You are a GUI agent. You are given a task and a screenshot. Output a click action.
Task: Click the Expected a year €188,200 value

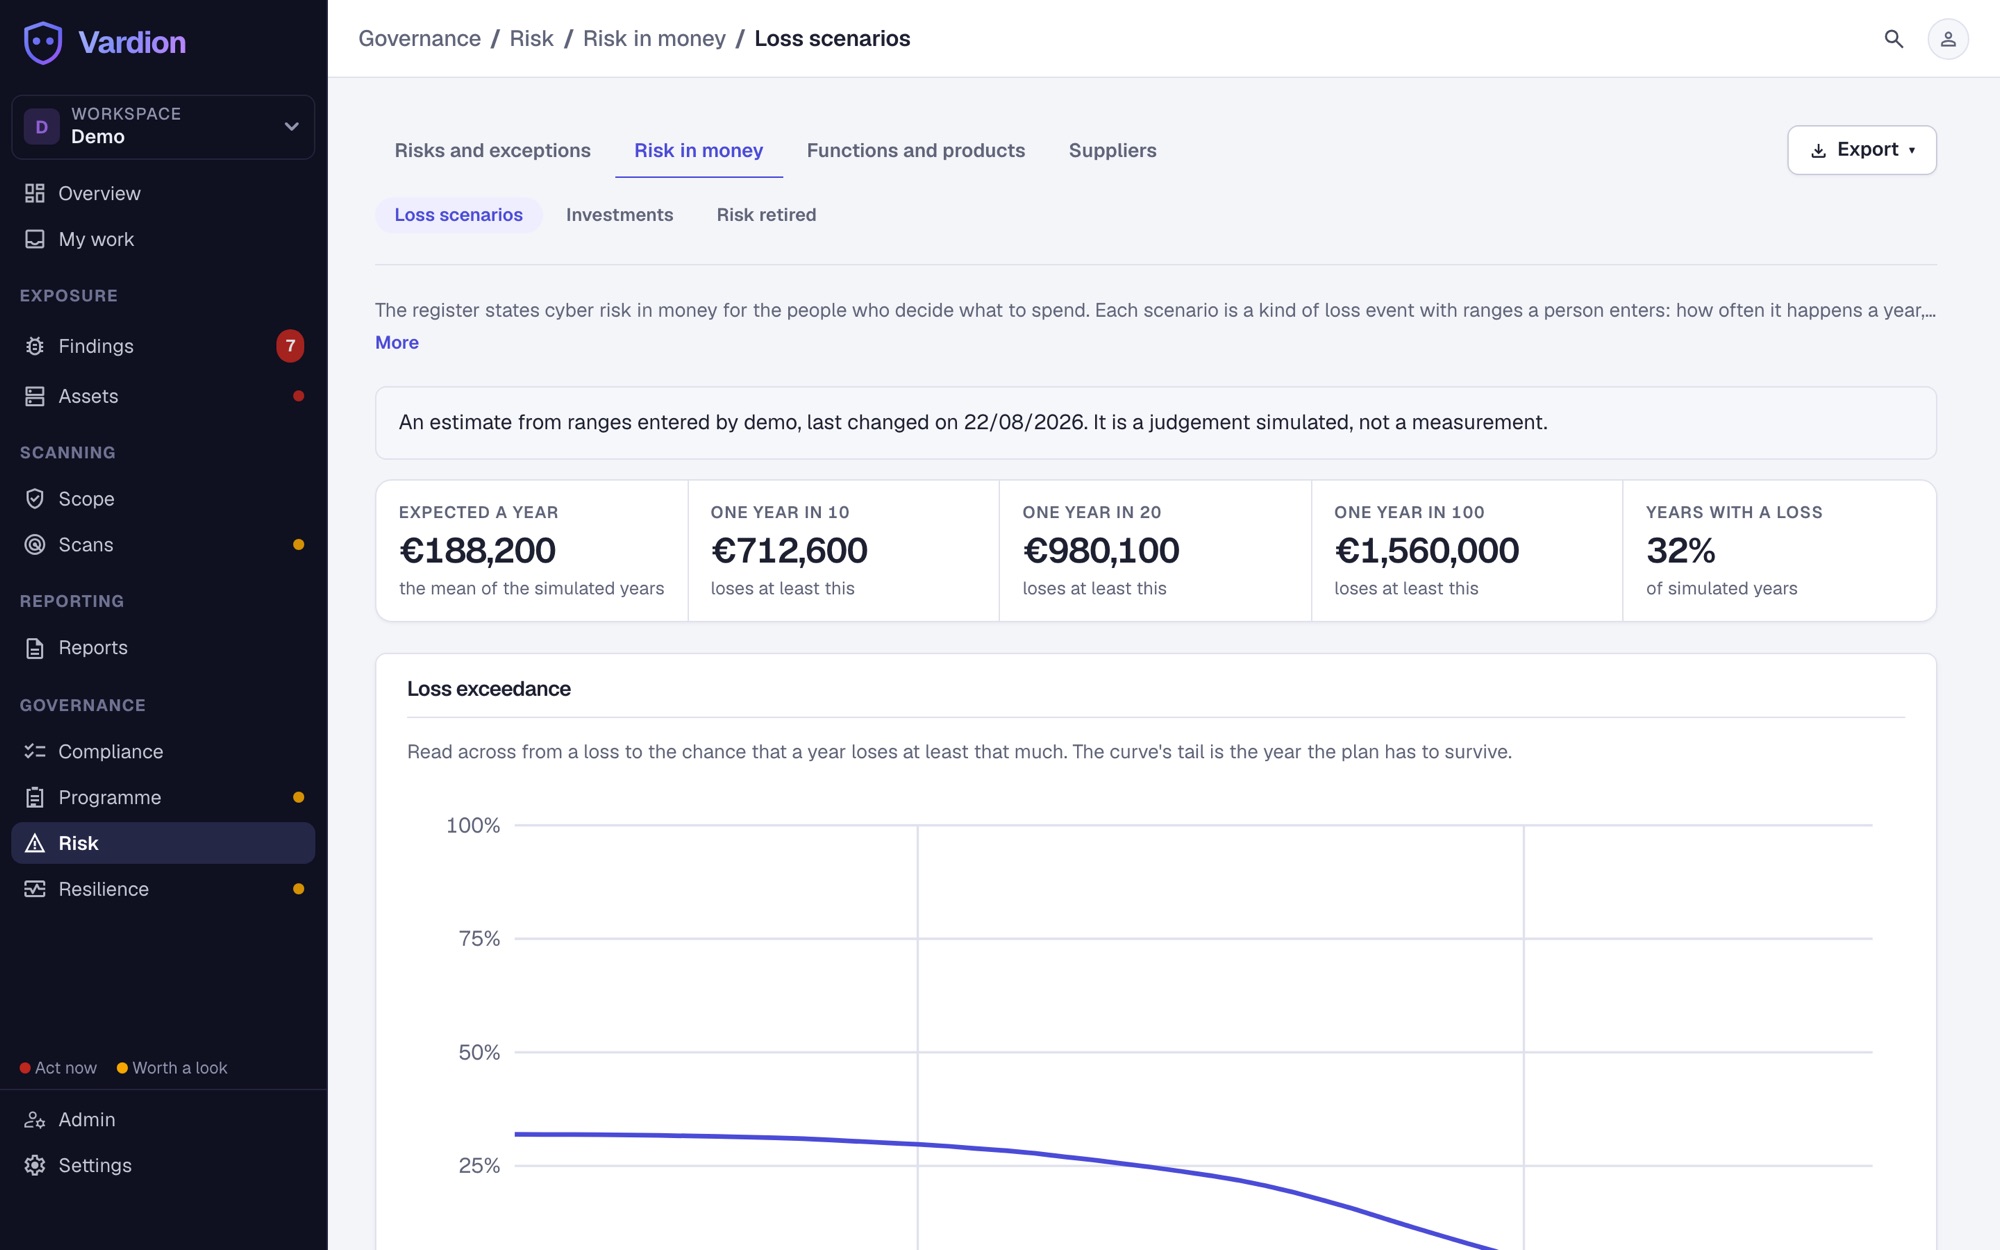(477, 550)
